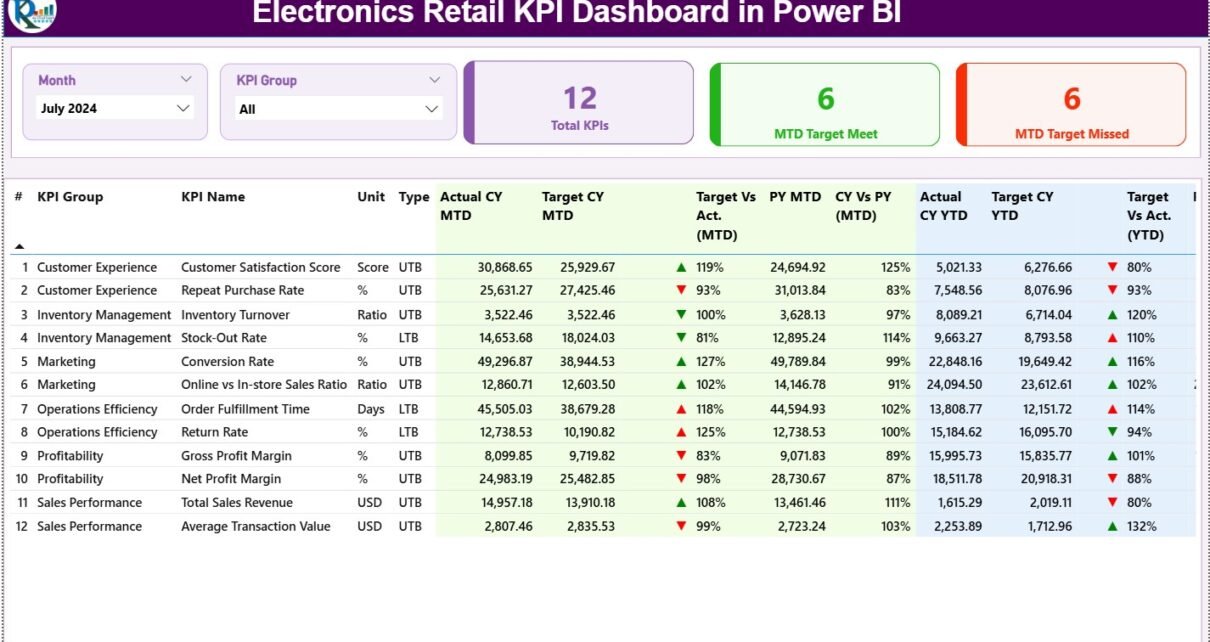Sort by the KPI Name column header
Image resolution: width=1210 pixels, height=642 pixels.
[213, 197]
